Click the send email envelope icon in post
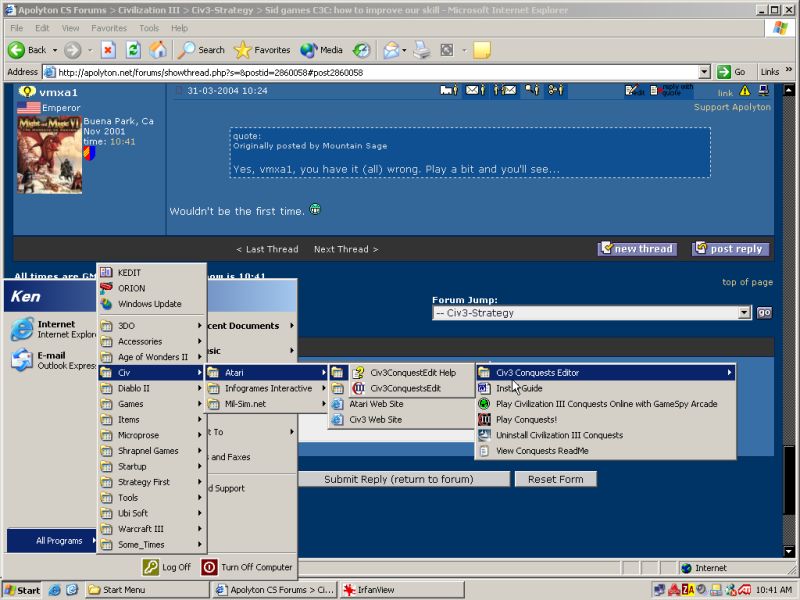Viewport: 800px width, 600px height. point(474,90)
